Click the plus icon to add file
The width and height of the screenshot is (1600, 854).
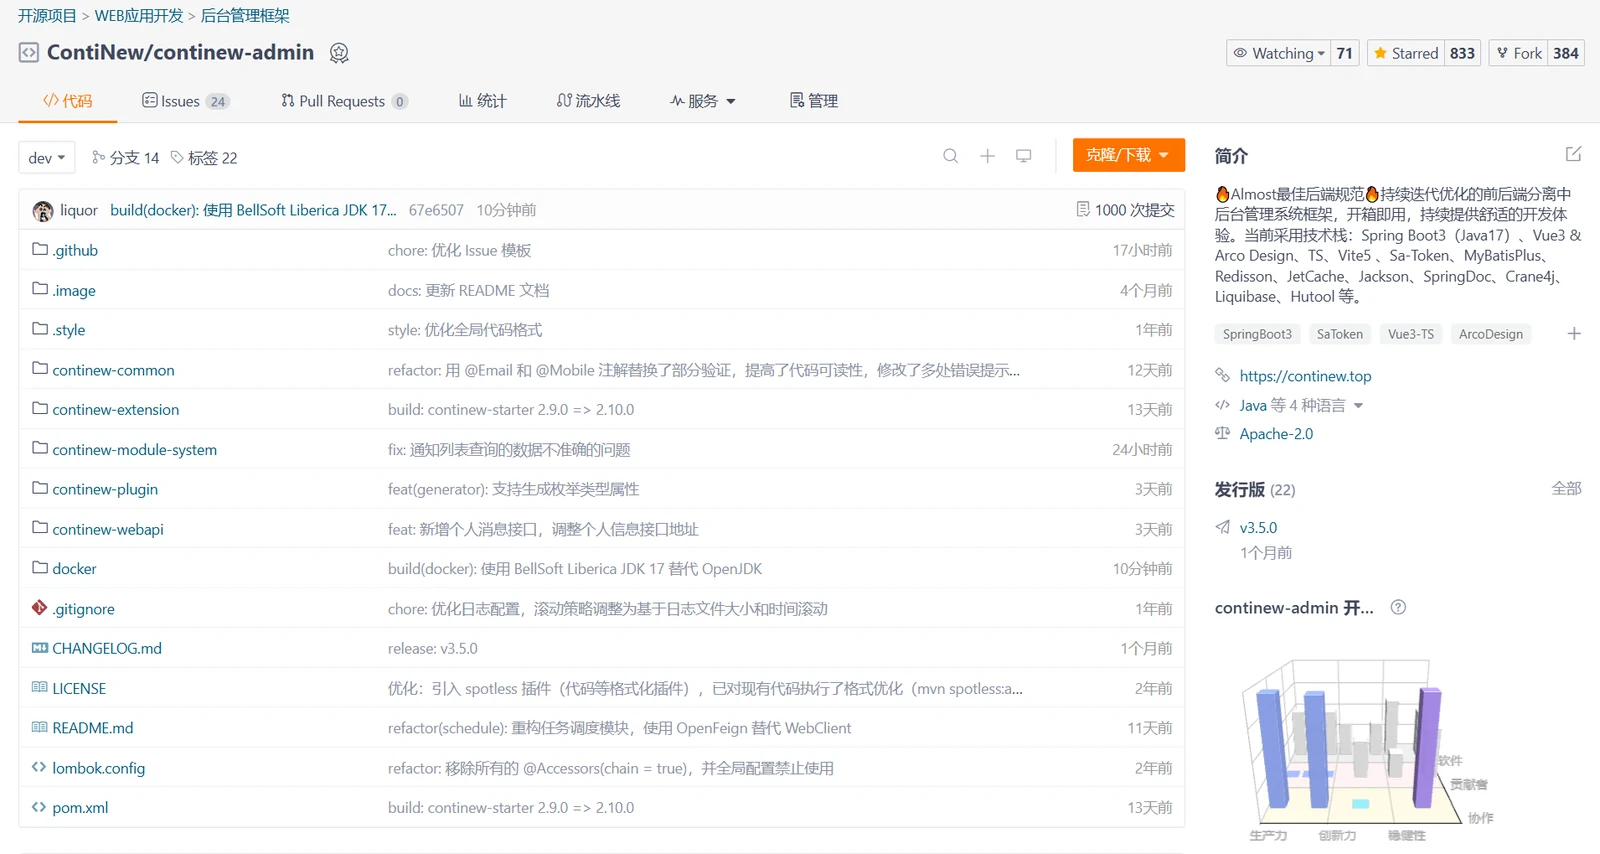(987, 156)
